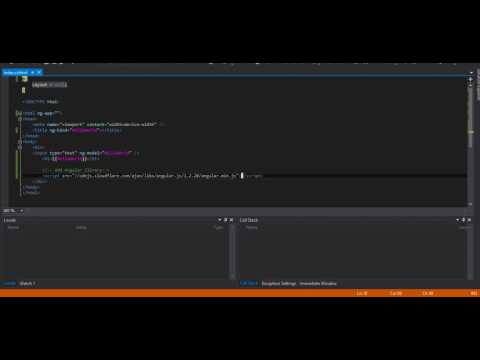Open the Call Stack window position dropdown
This screenshot has height=360, width=480.
tap(457, 220)
